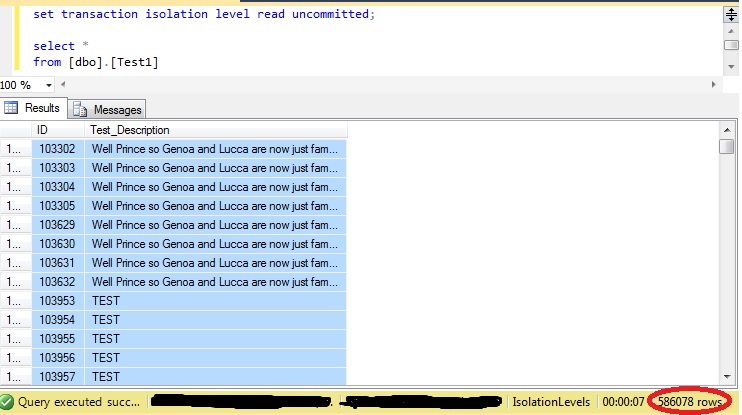Click the Messages tab icon
The width and height of the screenshot is (742, 415).
pos(80,109)
